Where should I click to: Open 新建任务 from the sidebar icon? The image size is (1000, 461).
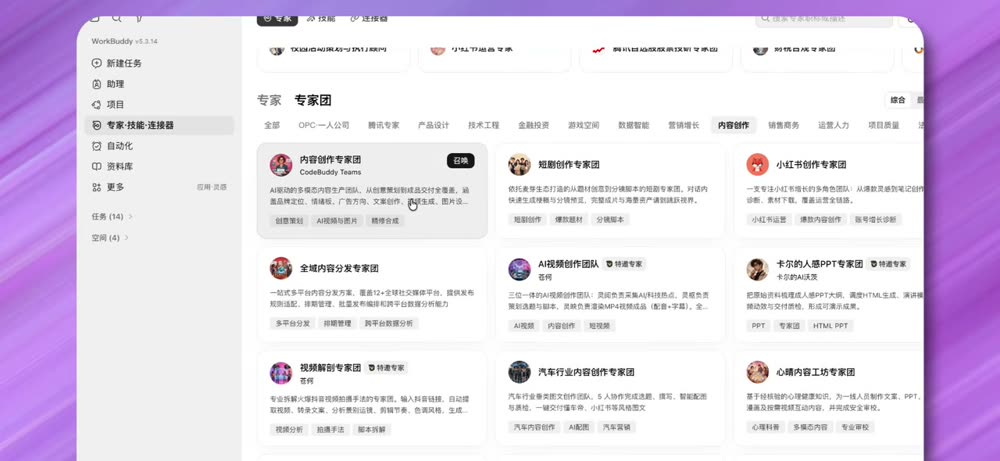pyautogui.click(x=96, y=63)
